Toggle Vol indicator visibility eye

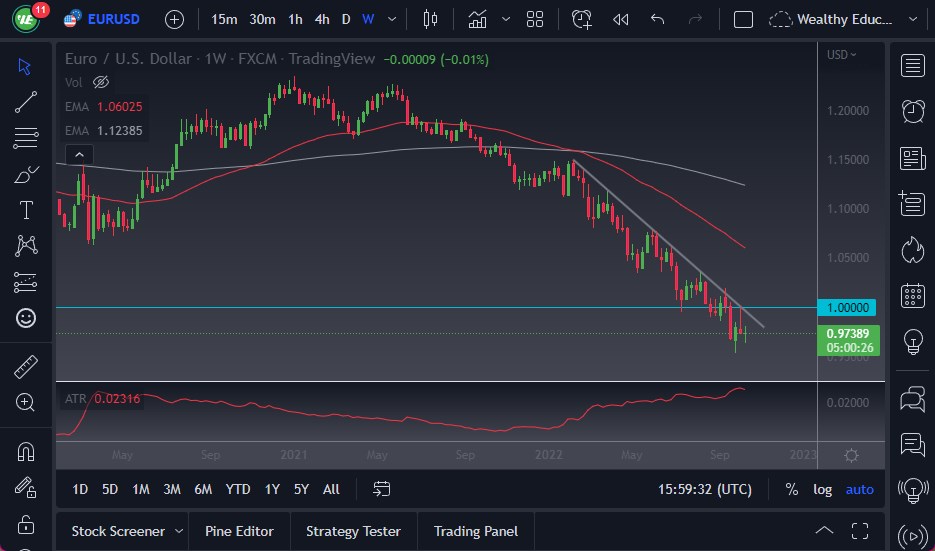click(x=100, y=82)
